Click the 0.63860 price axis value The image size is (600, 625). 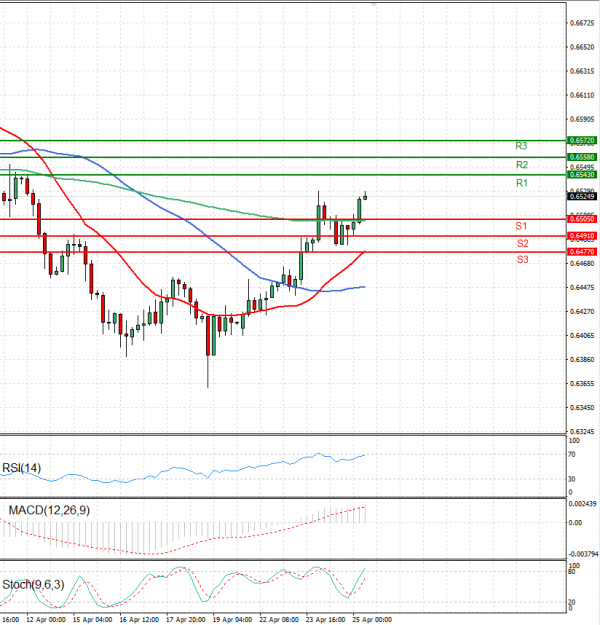point(582,360)
